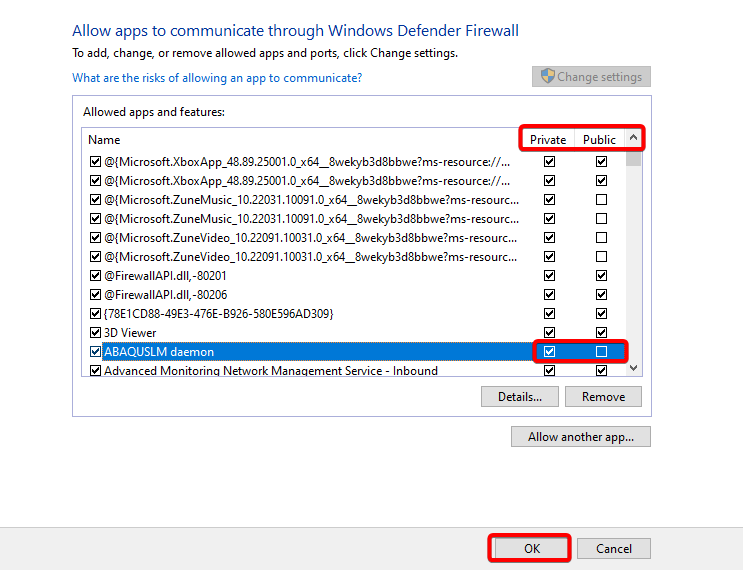This screenshot has width=743, height=570.
Task: Toggle Private checkbox for 3D Viewer
Action: pyautogui.click(x=549, y=333)
